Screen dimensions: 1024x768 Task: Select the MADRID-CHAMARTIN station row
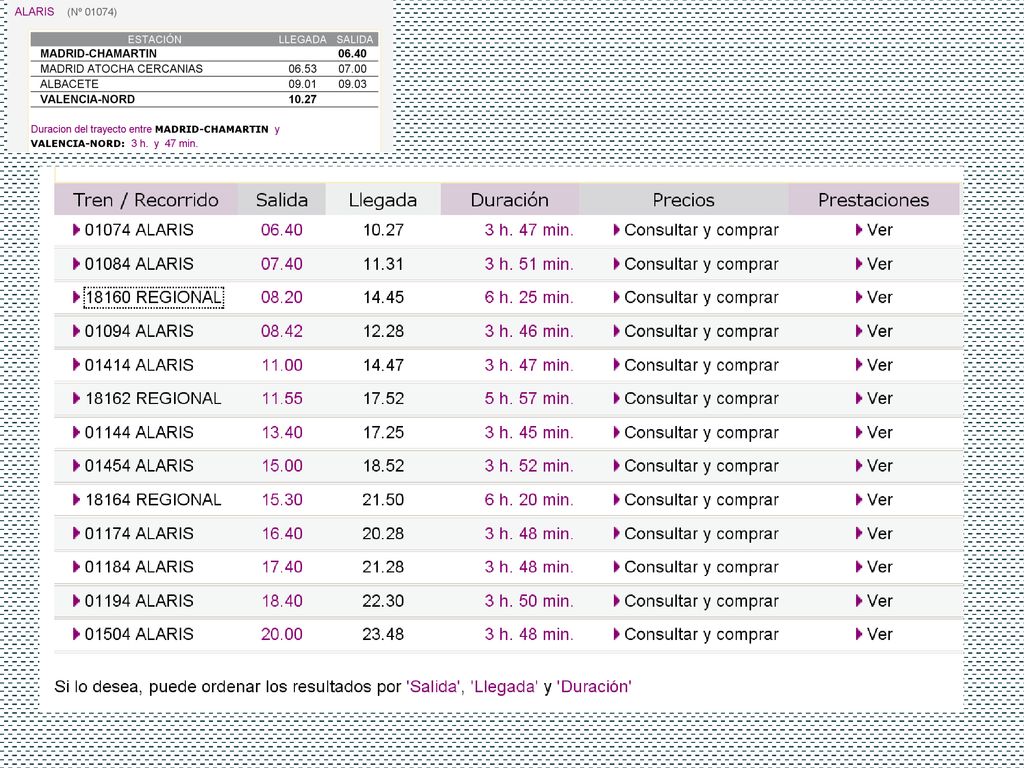pyautogui.click(x=204, y=54)
